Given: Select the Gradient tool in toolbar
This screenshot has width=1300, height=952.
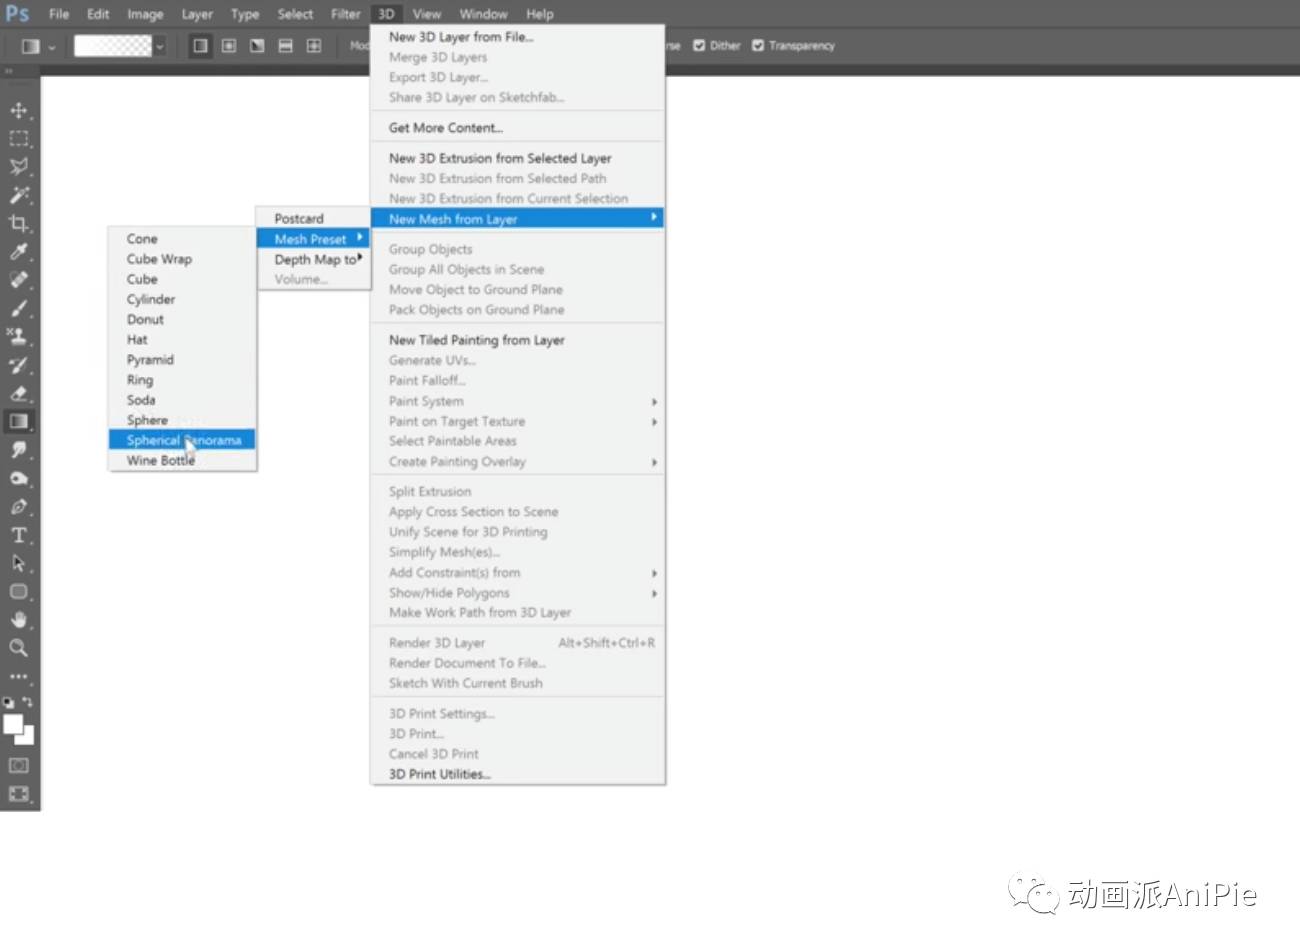Looking at the screenshot, I should (x=19, y=421).
